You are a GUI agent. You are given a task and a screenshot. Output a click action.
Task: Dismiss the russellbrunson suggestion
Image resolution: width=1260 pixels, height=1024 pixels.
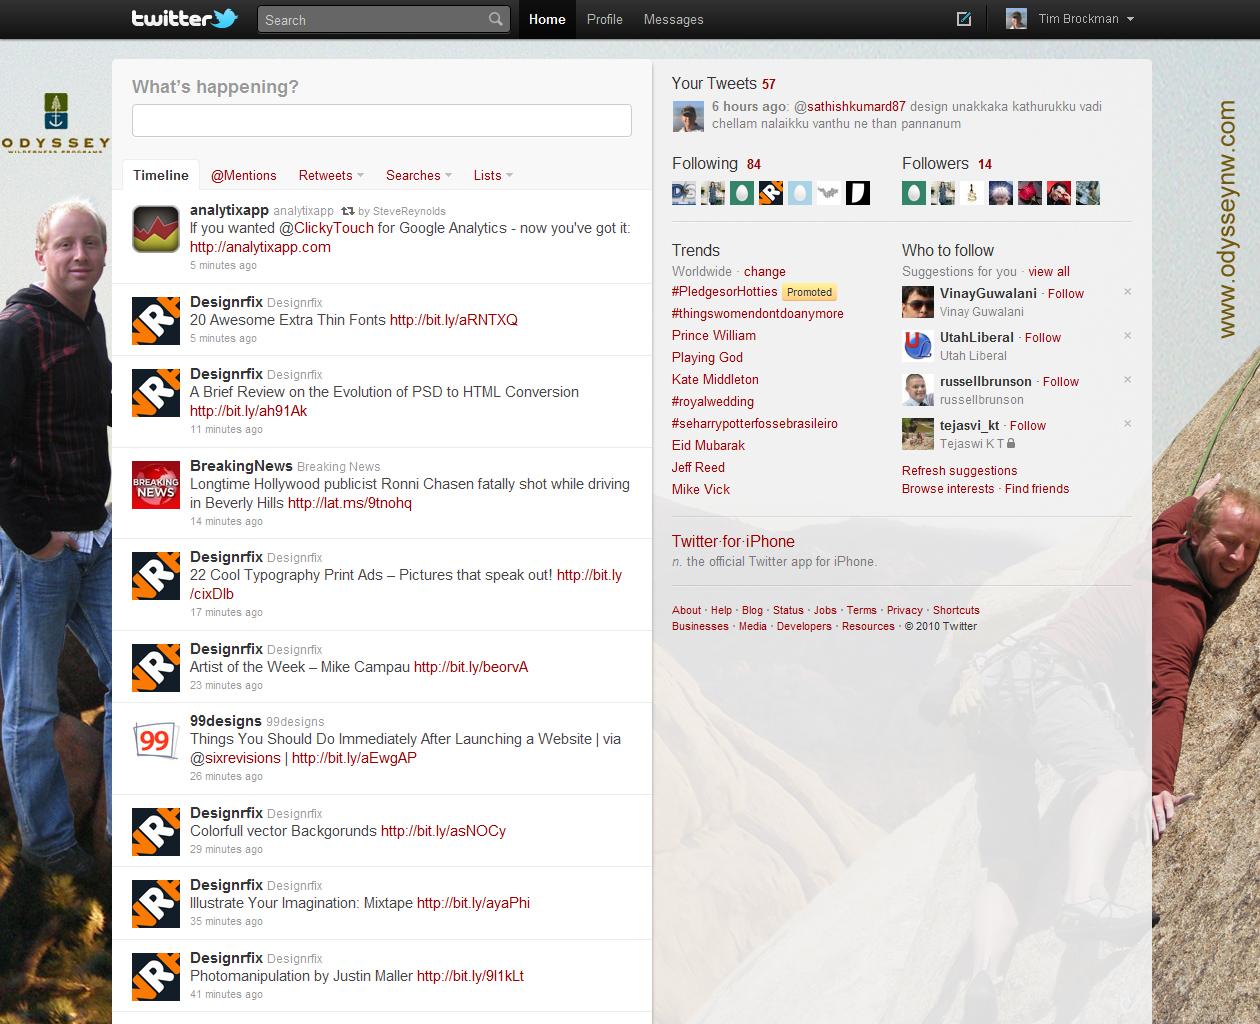(1127, 380)
